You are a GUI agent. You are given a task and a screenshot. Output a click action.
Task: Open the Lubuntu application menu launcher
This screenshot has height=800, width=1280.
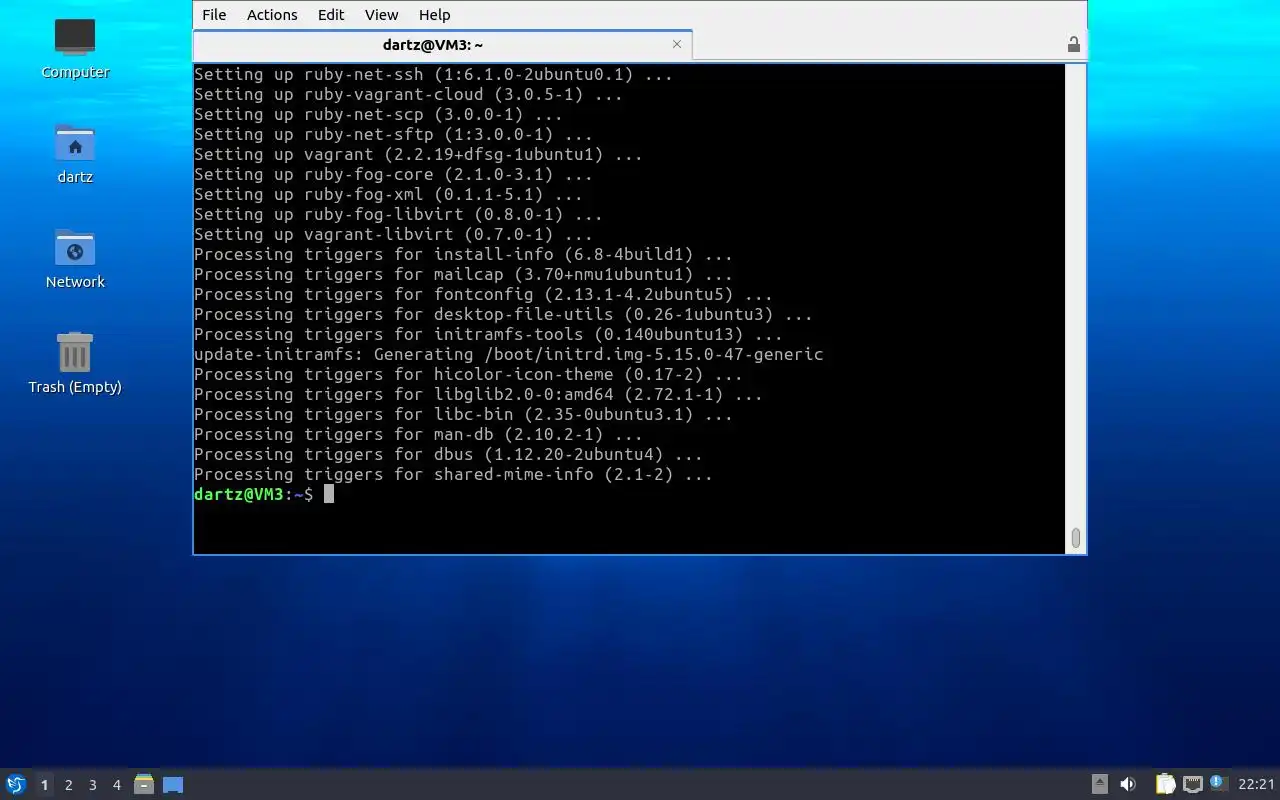(x=15, y=785)
